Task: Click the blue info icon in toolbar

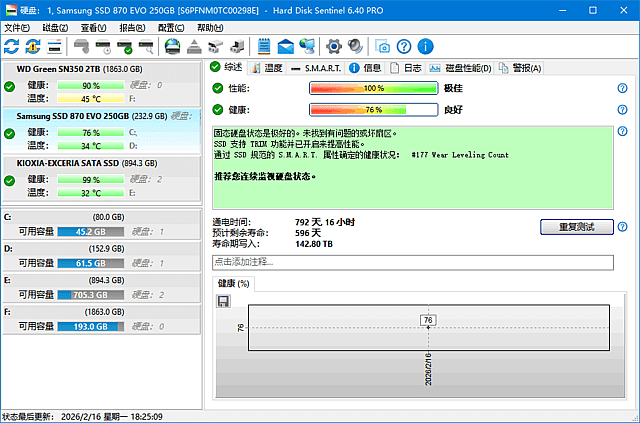Action: (x=425, y=46)
